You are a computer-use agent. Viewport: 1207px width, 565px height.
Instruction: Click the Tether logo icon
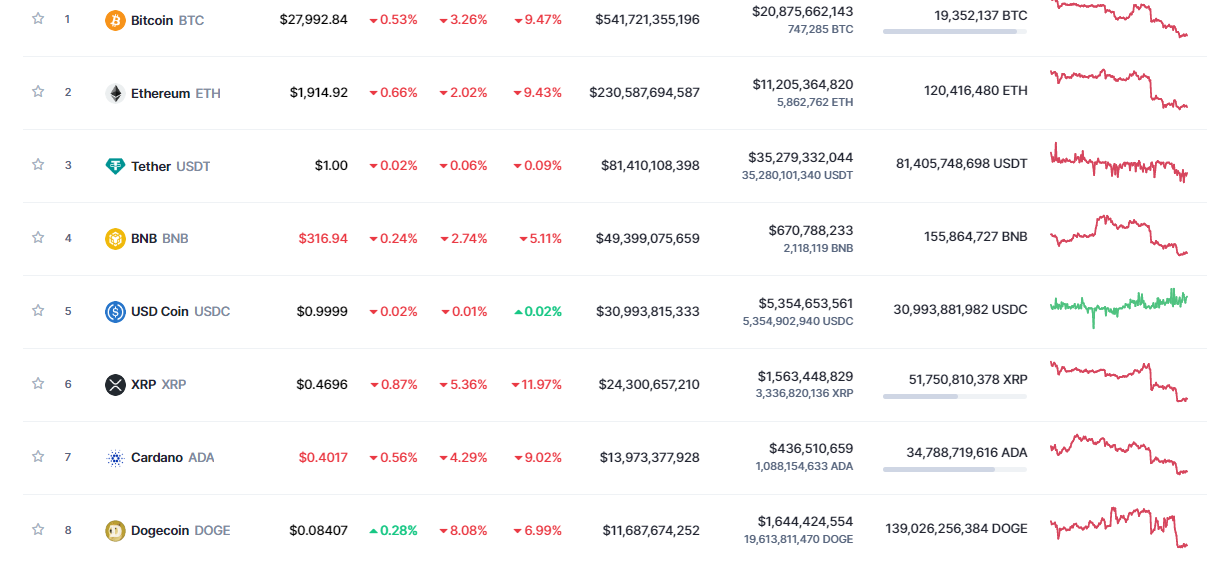115,166
